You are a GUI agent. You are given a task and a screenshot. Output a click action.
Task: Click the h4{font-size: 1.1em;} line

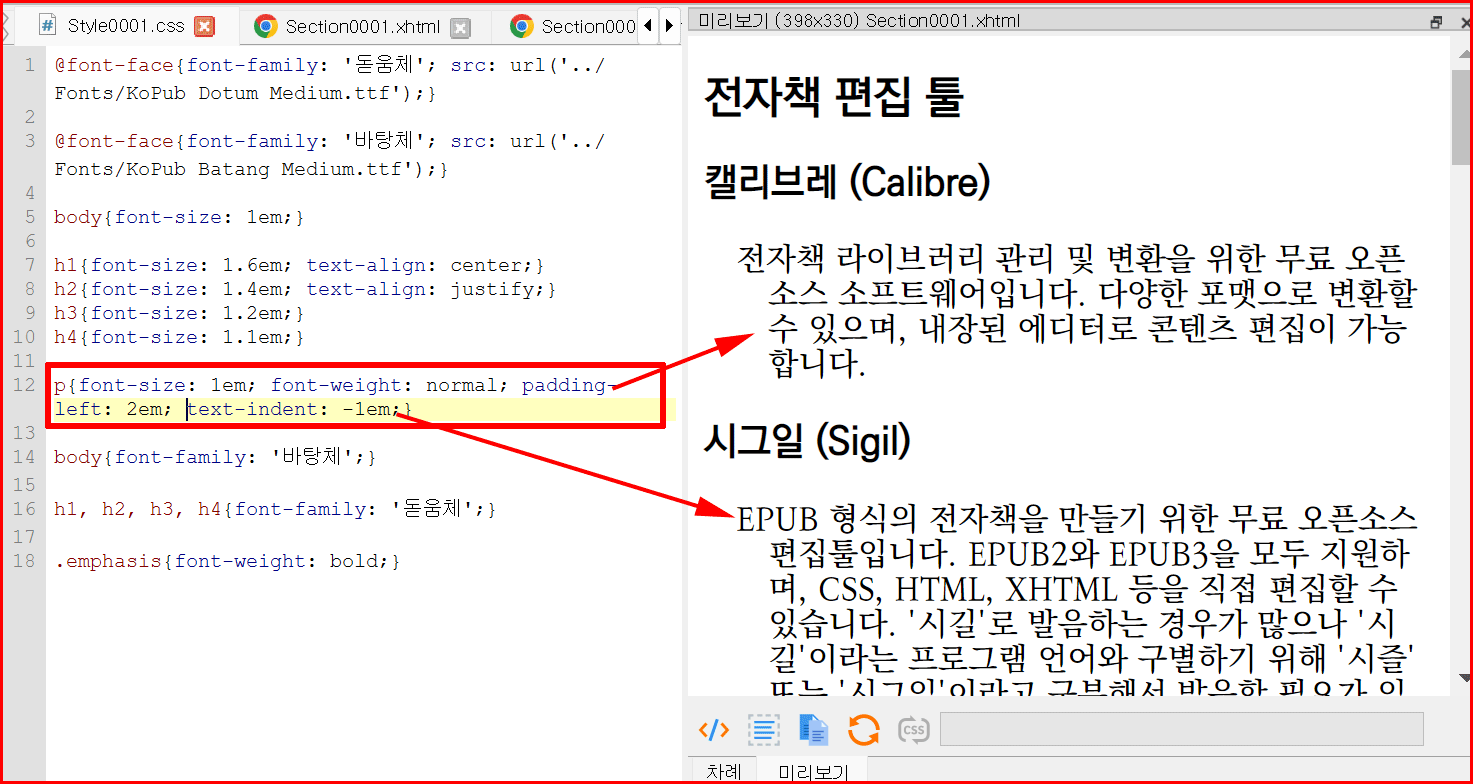tap(179, 337)
